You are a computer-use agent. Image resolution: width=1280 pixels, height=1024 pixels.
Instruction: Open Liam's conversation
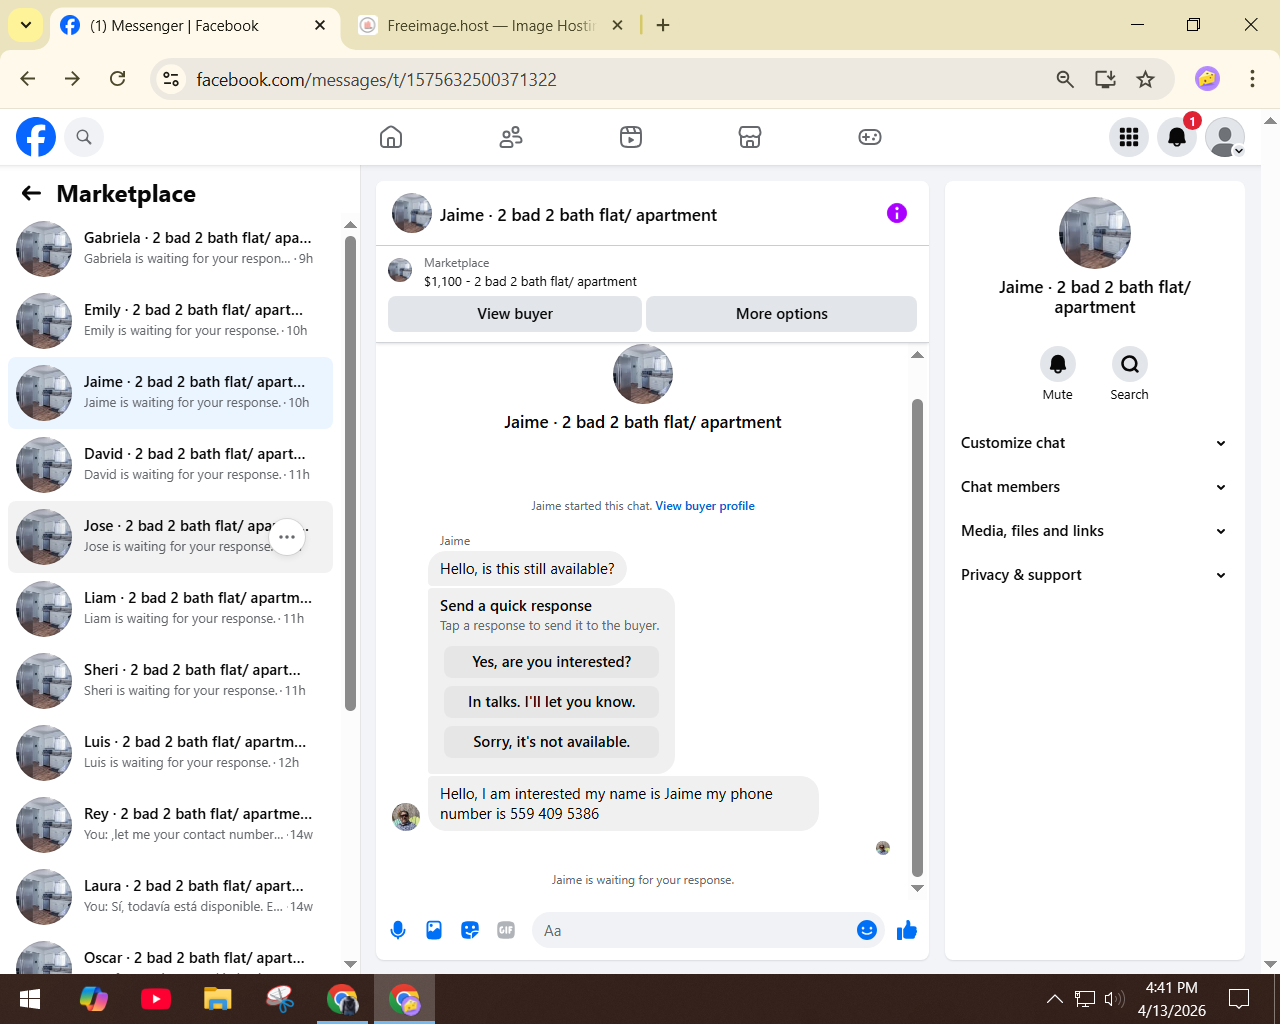(x=170, y=609)
